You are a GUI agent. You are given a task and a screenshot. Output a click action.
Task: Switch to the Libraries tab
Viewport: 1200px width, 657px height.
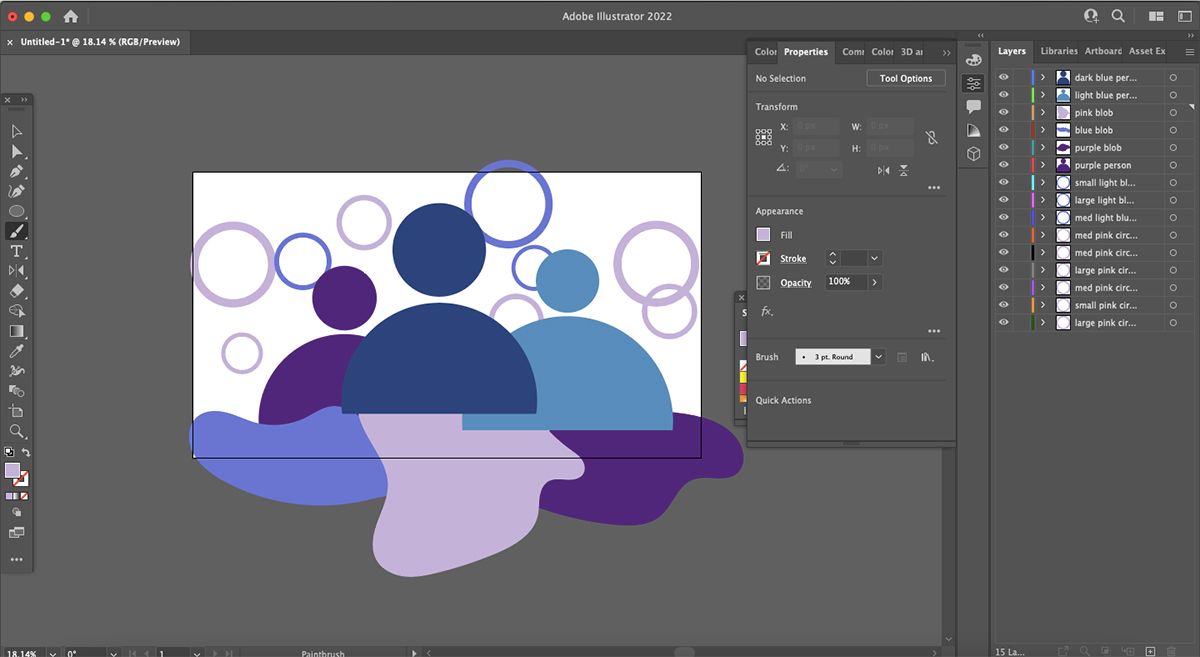tap(1058, 51)
